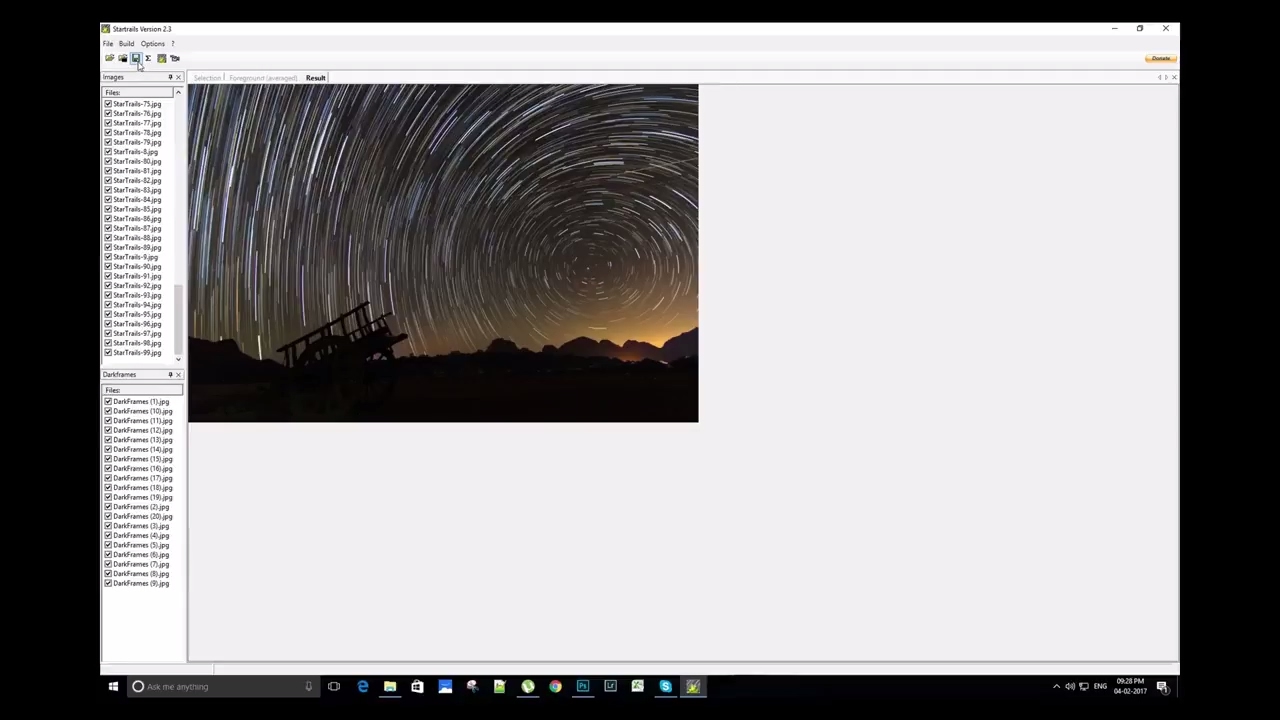The height and width of the screenshot is (720, 1280).
Task: Click the volume icon in system tray
Action: click(x=1070, y=687)
